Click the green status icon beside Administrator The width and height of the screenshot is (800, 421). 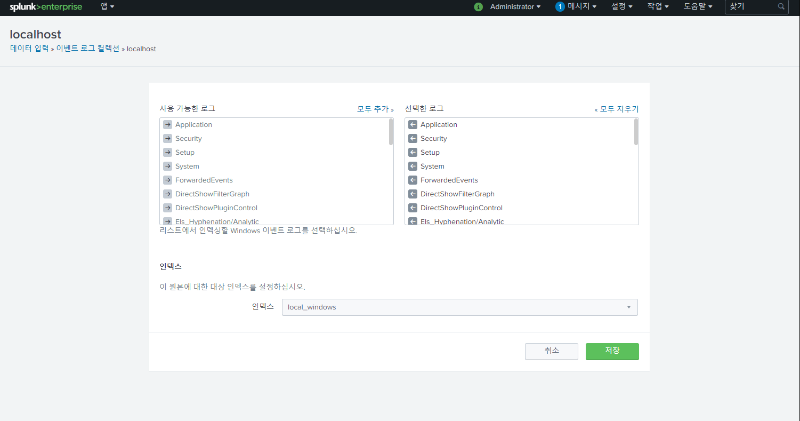click(x=478, y=6)
